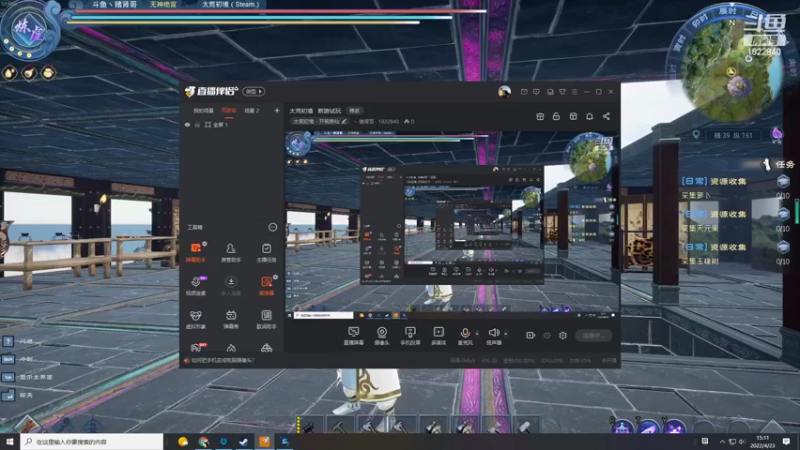Add 手机投屏 phone screen-cast source

(x=410, y=336)
